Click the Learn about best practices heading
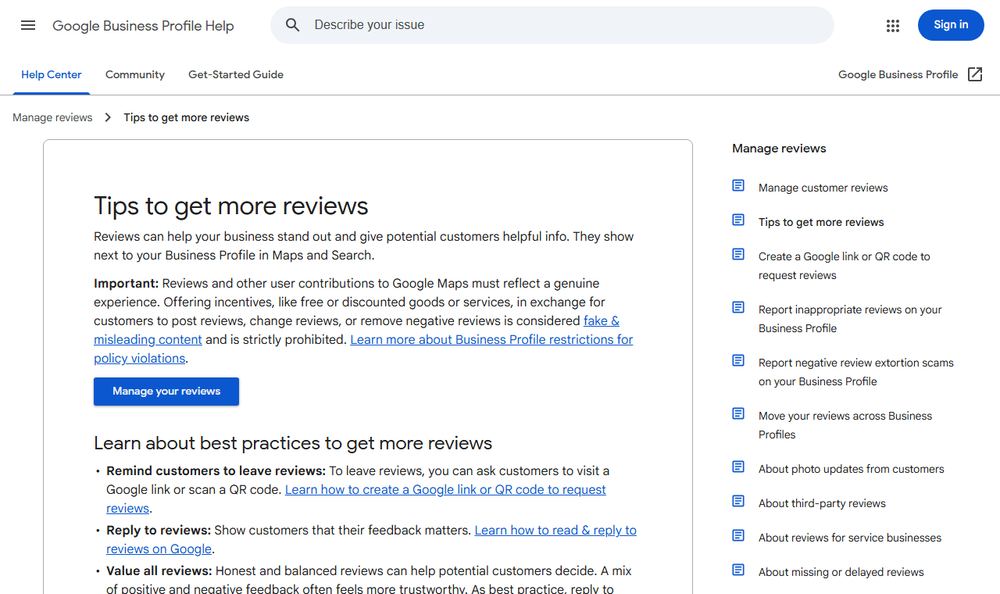 [293, 443]
